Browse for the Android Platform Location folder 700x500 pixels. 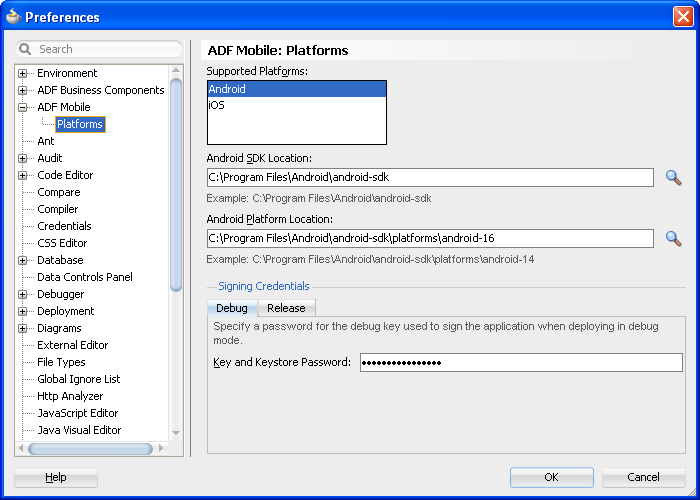[673, 239]
